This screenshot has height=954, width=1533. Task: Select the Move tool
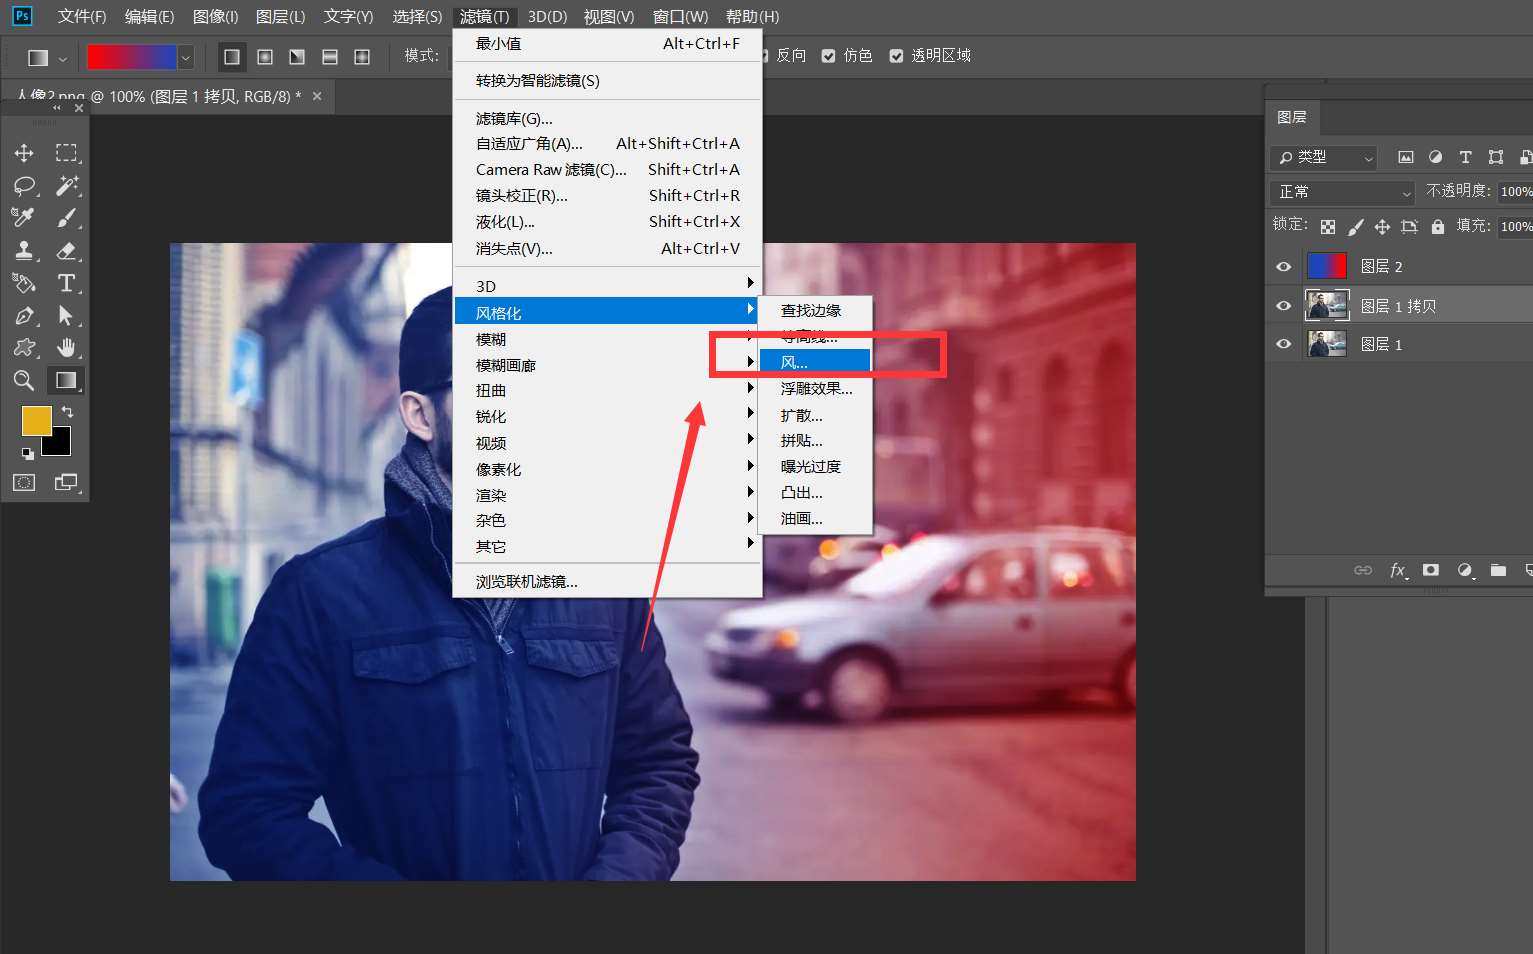(24, 153)
